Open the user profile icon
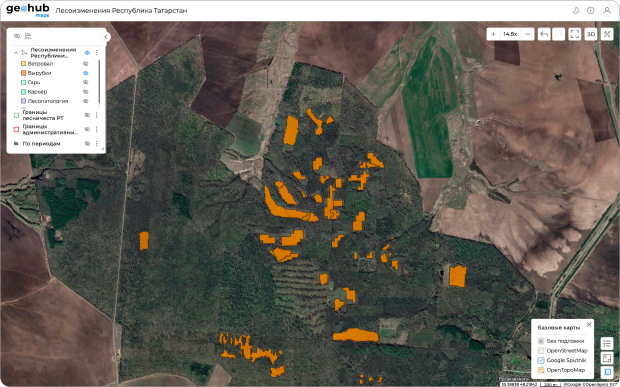Screen dimensions: 620x387 pyautogui.click(x=607, y=11)
